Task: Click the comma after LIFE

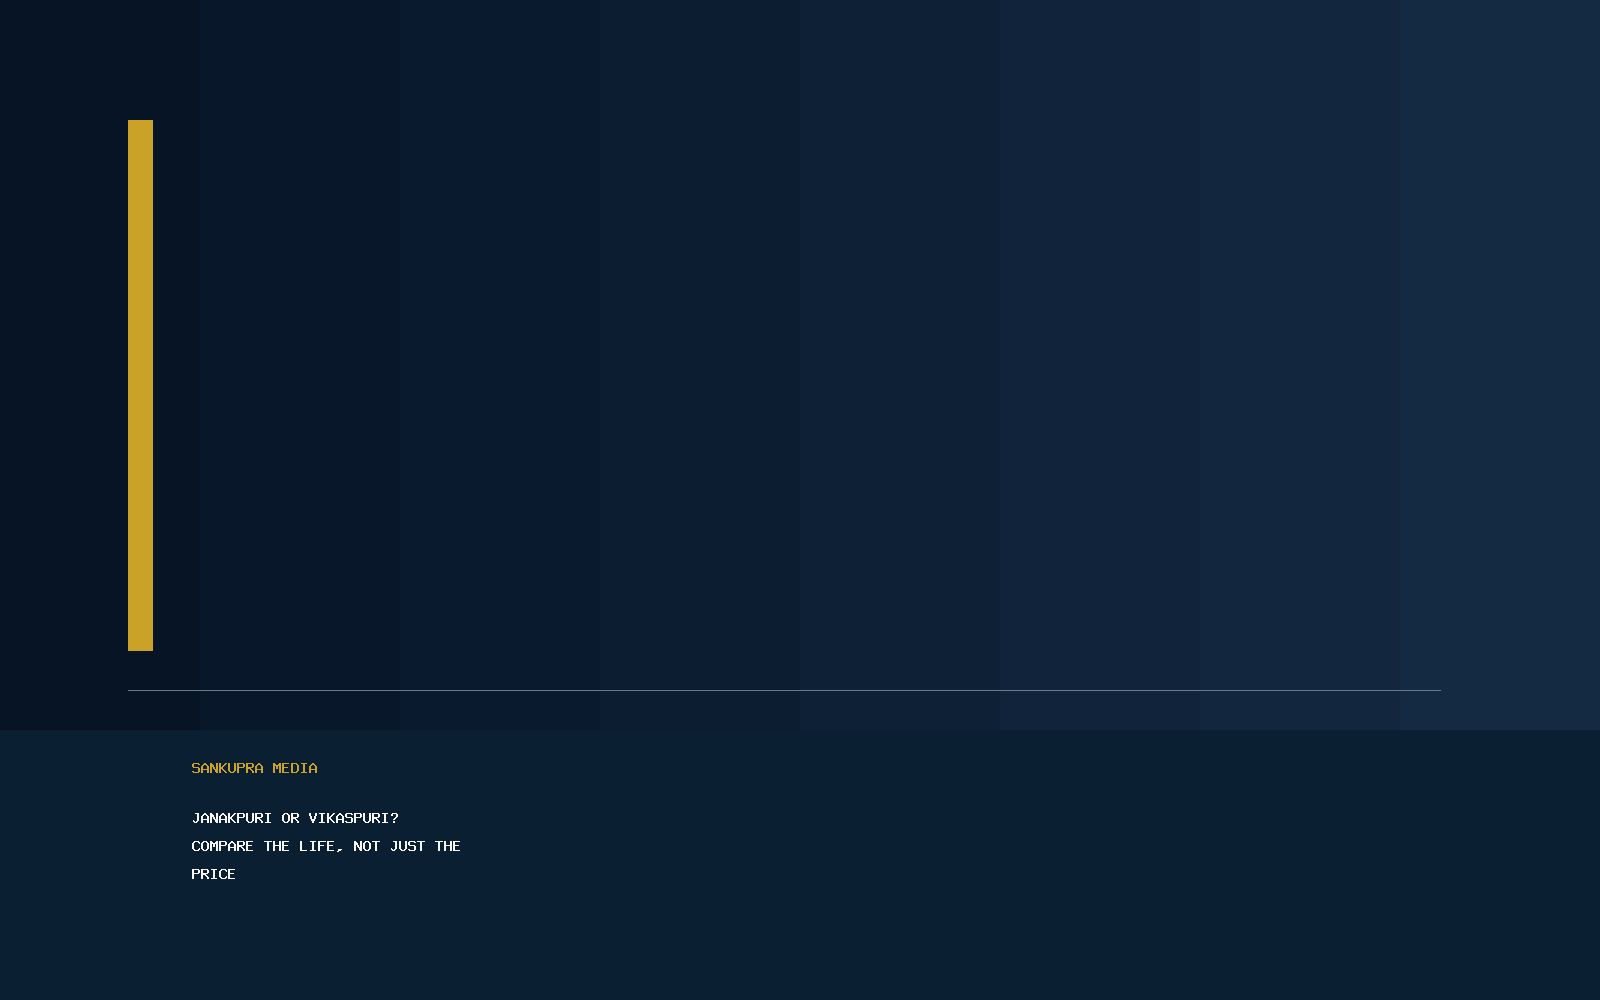Action: coord(340,849)
